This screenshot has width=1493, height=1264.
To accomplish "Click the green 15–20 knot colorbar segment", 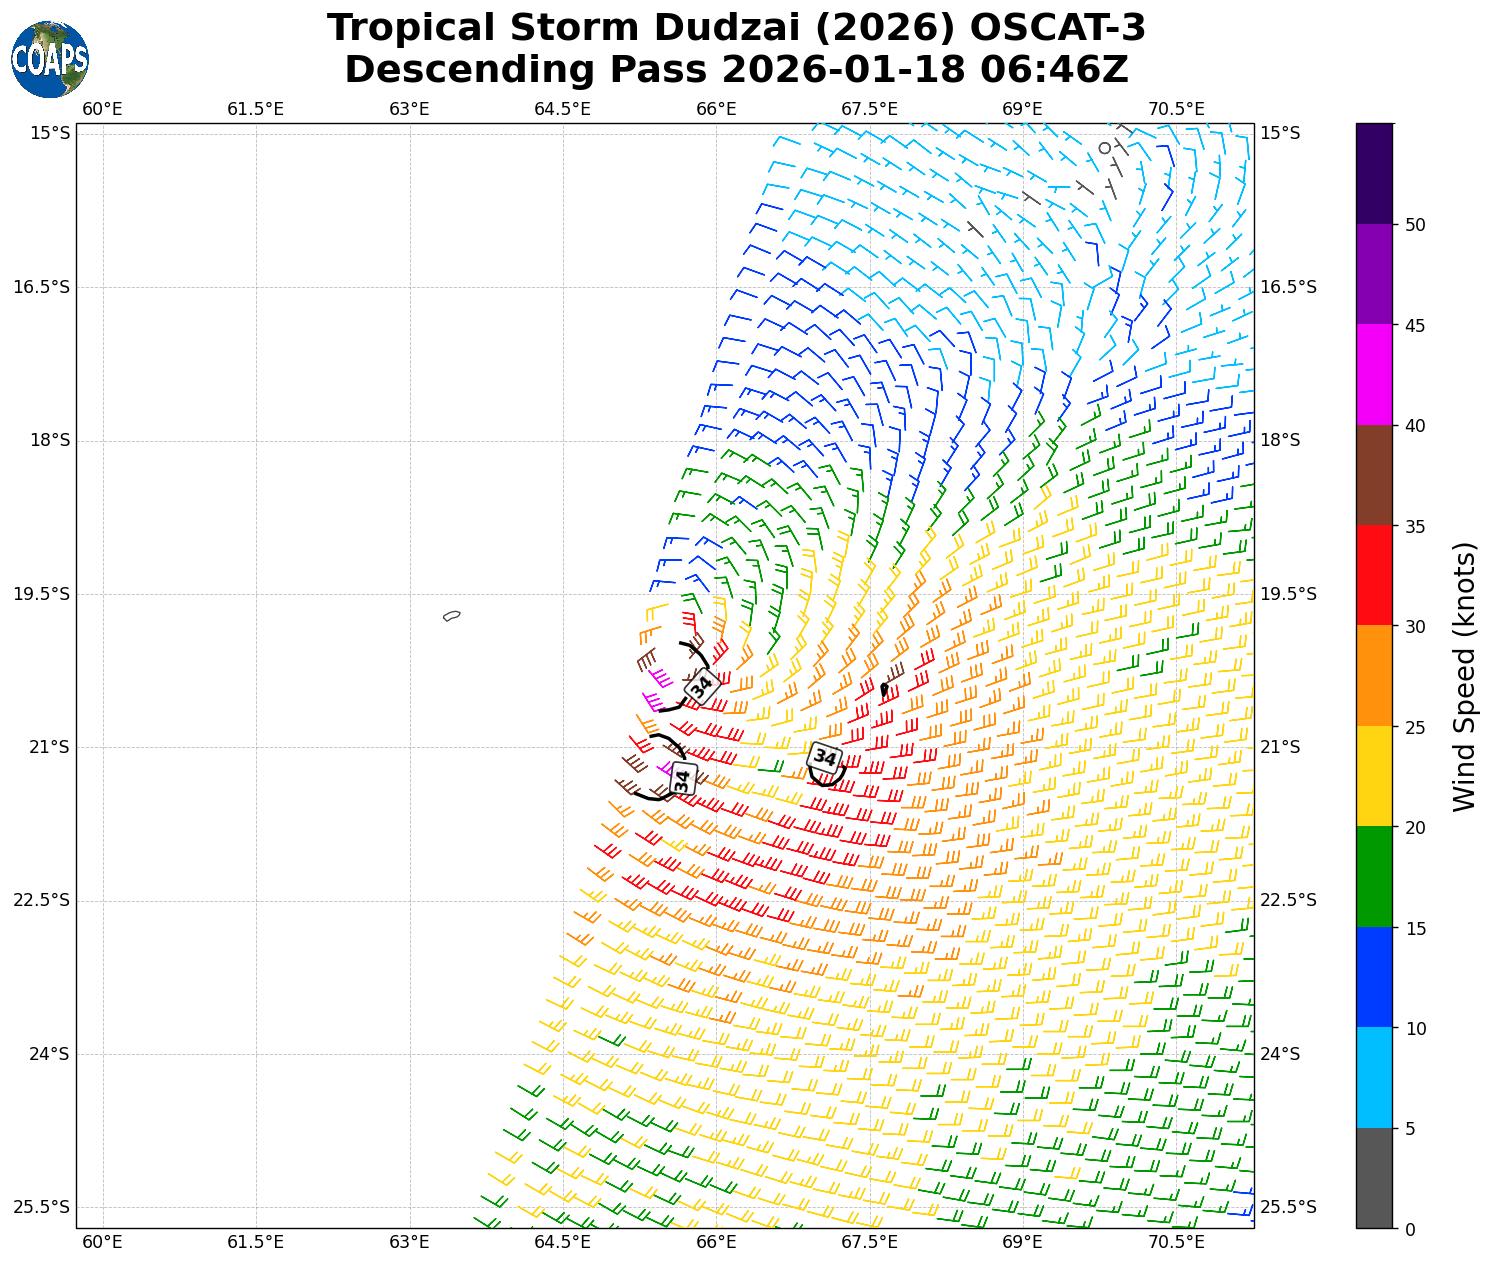I will (x=1374, y=876).
